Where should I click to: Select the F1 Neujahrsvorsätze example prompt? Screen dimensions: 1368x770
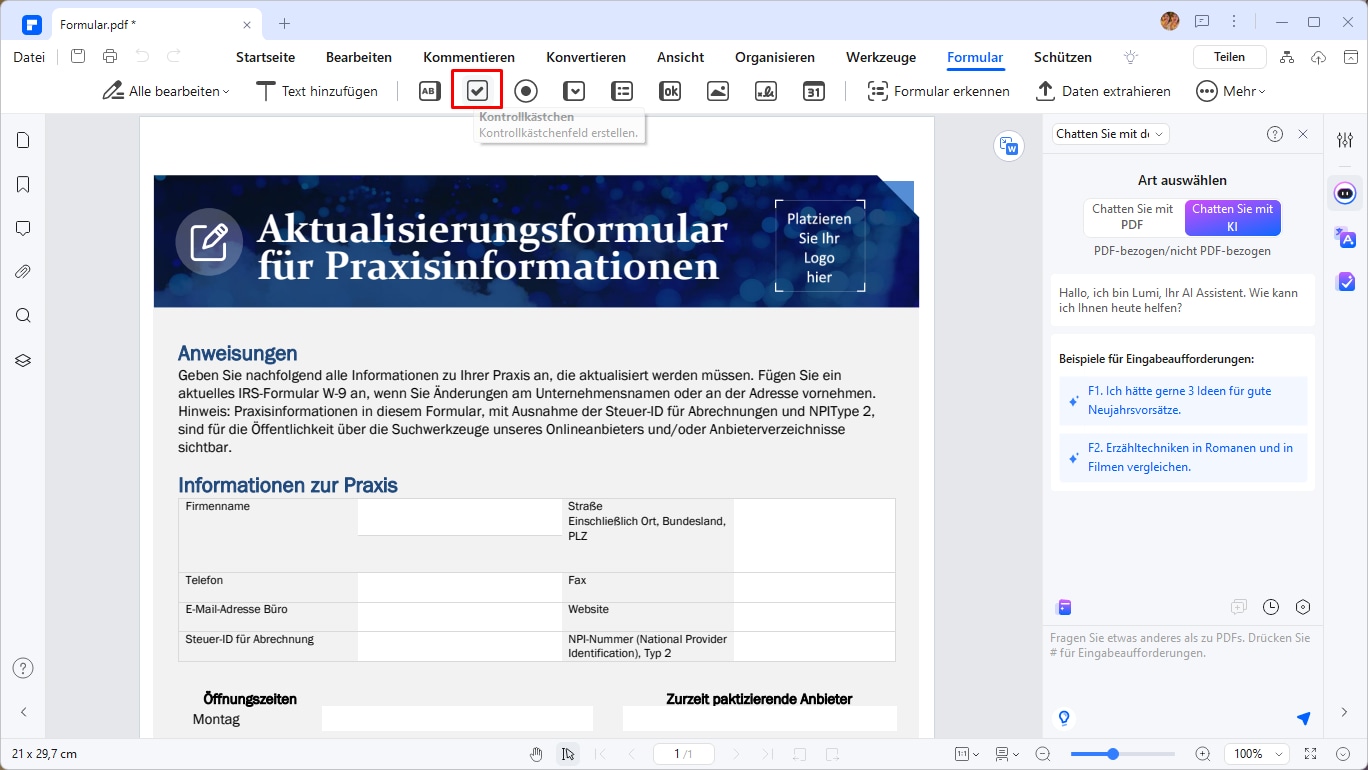tap(1183, 401)
